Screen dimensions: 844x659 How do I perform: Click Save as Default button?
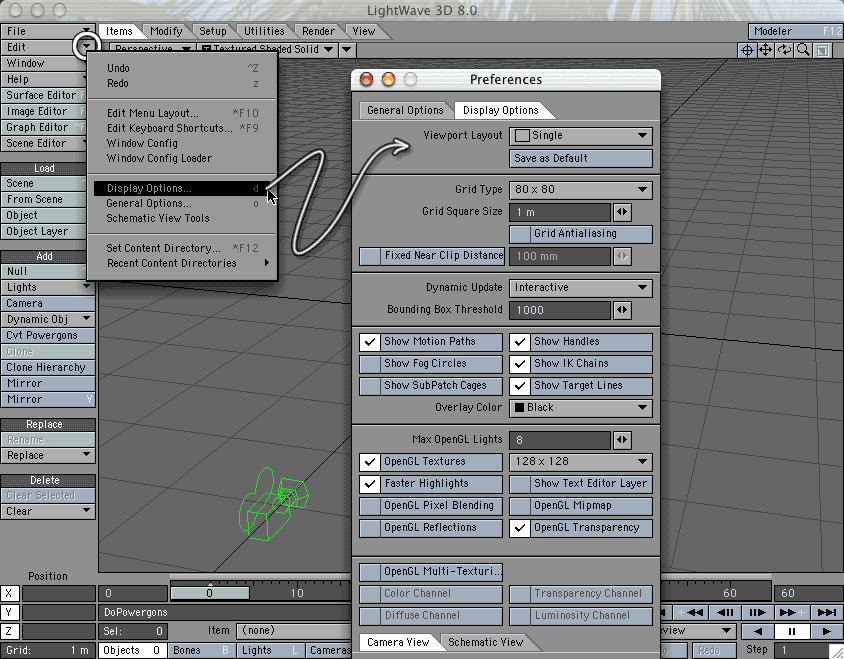tap(581, 158)
